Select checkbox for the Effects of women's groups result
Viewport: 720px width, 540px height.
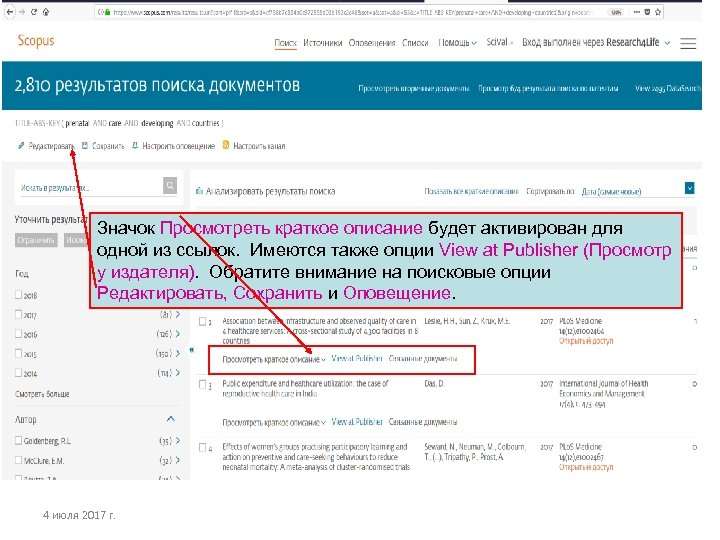pos(202,447)
